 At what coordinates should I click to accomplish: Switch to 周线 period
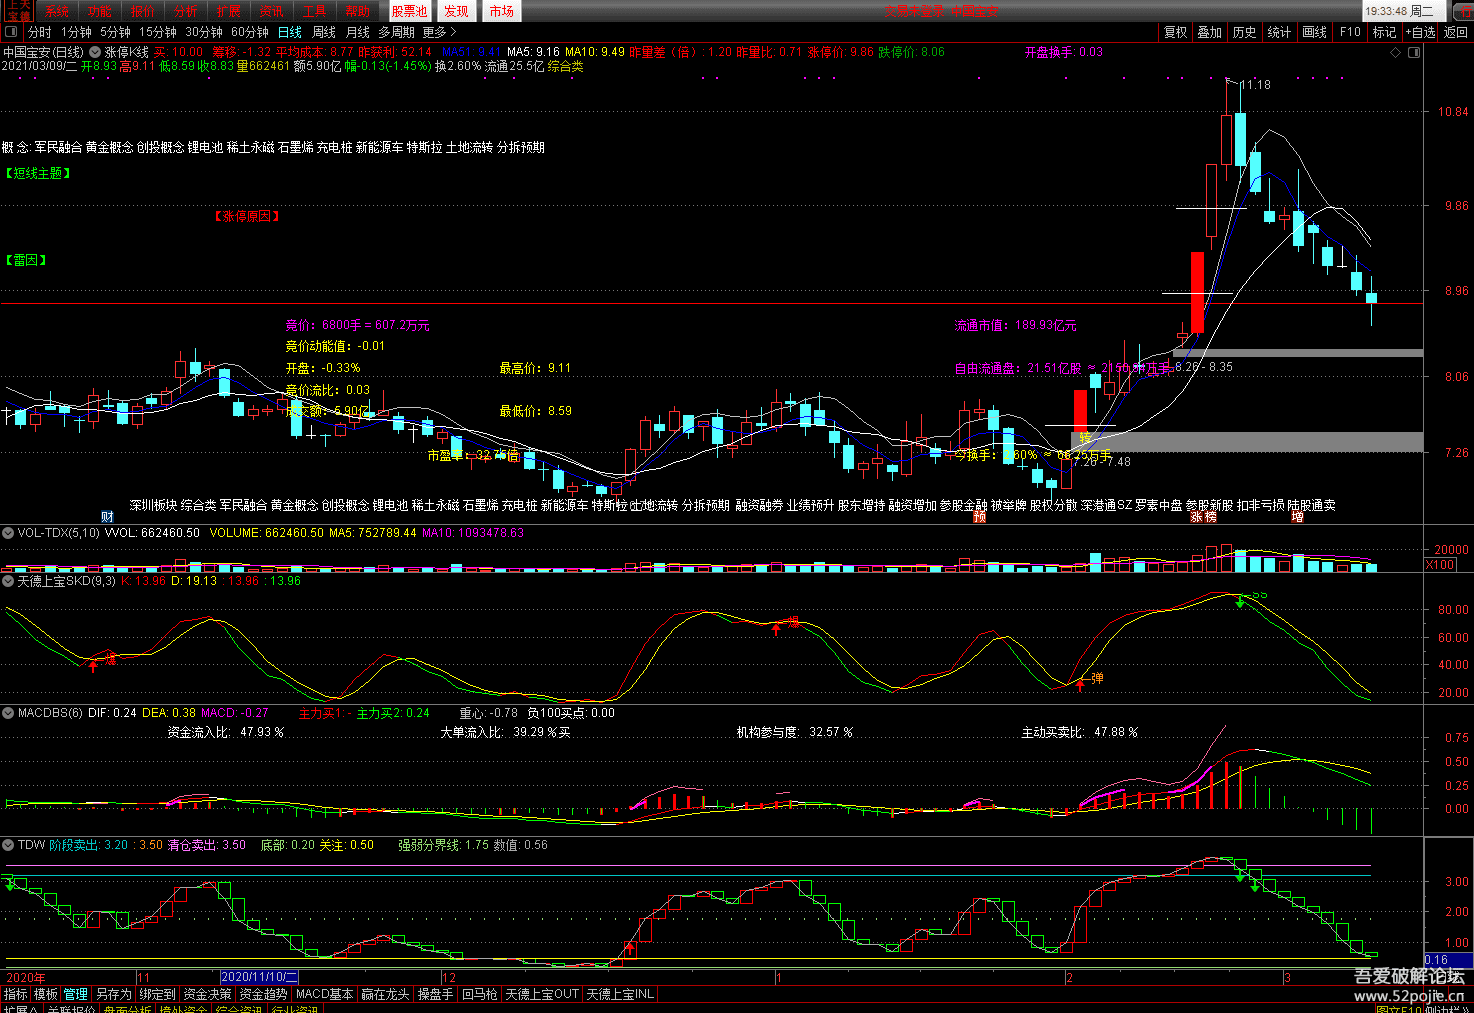[x=324, y=32]
